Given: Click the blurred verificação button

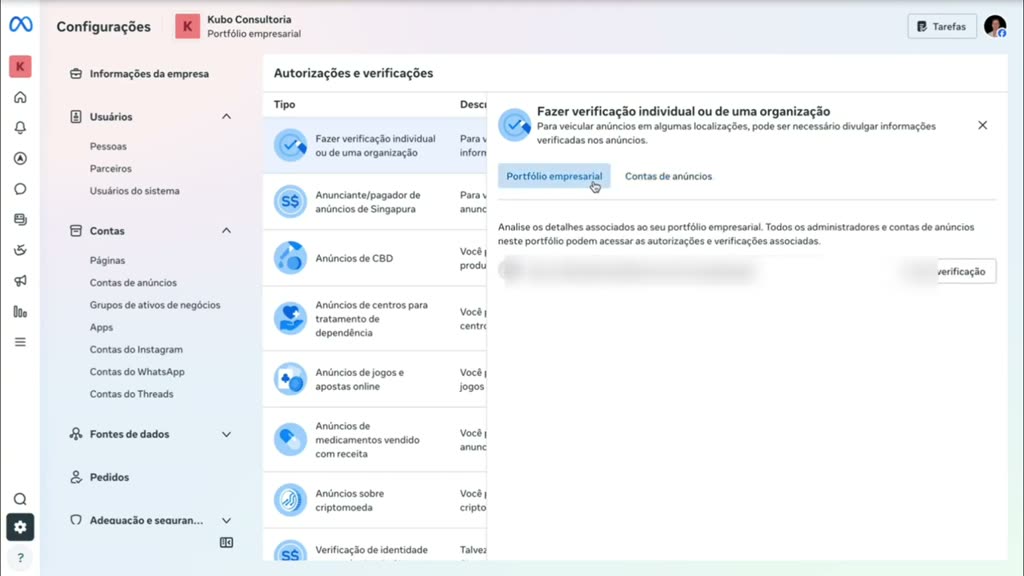Looking at the screenshot, I should pyautogui.click(x=948, y=272).
